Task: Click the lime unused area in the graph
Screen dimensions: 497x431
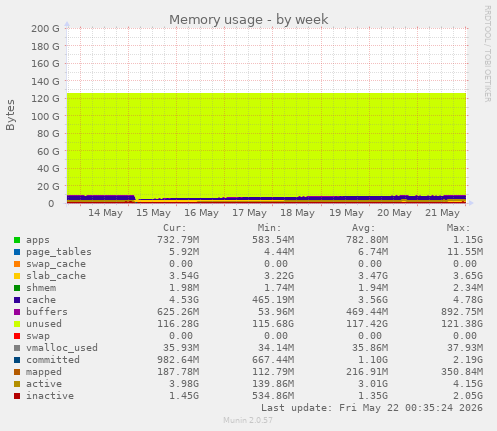Action: point(267,143)
